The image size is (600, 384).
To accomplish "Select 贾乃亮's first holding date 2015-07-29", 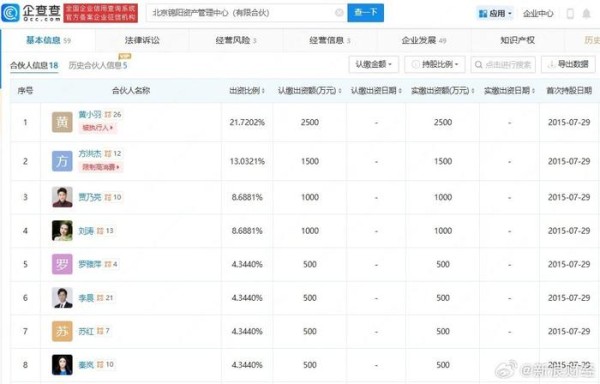I will (569, 197).
